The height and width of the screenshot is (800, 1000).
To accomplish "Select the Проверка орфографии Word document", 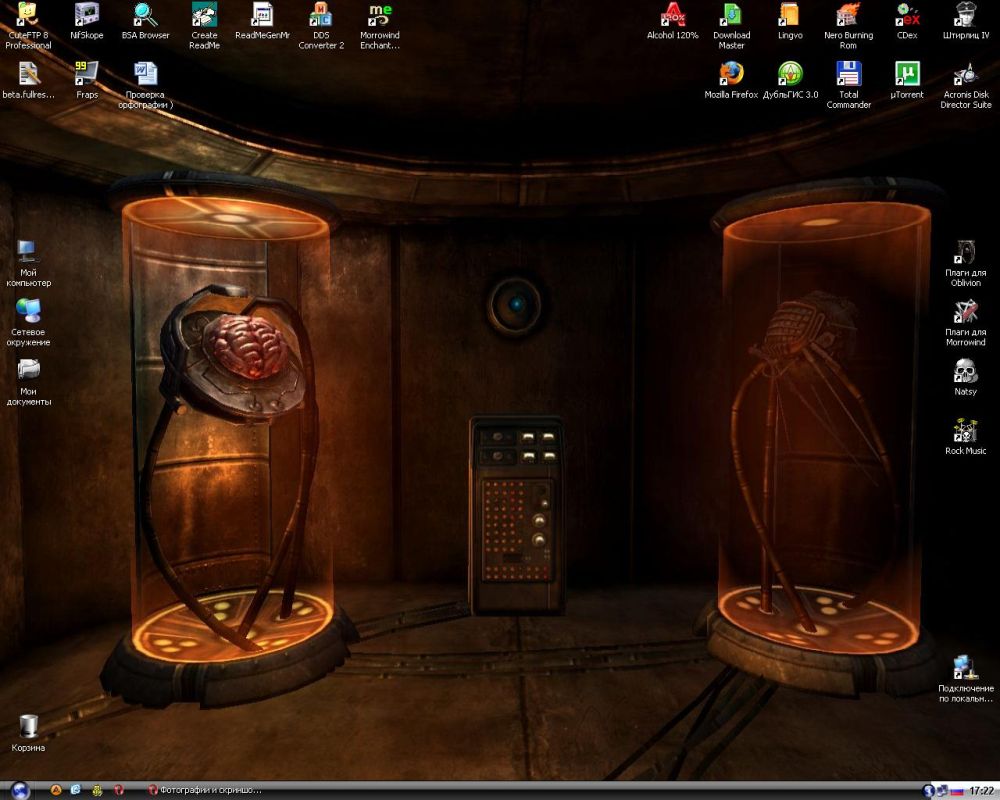I will [145, 85].
